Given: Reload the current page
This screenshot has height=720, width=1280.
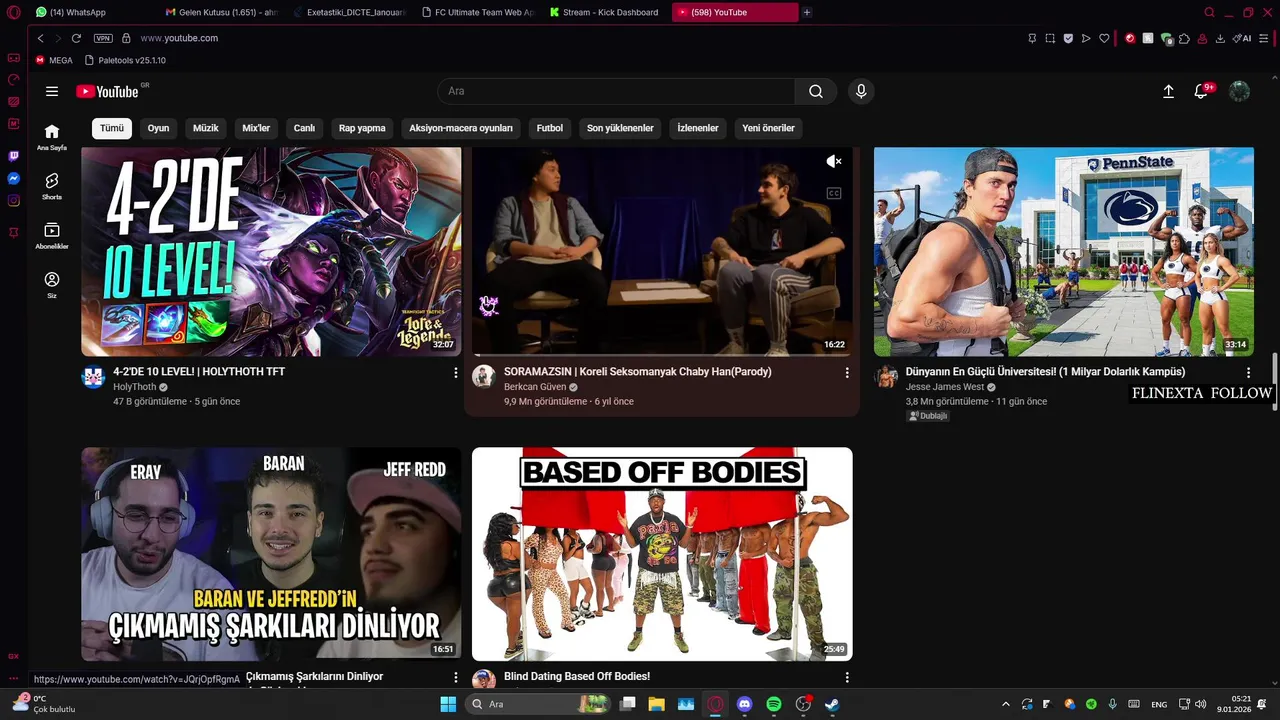Looking at the screenshot, I should tap(76, 38).
